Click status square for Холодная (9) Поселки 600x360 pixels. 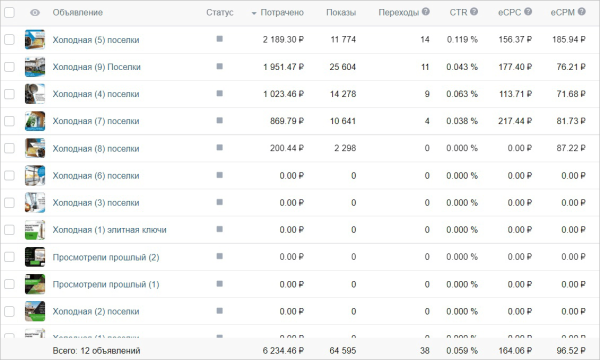click(x=220, y=66)
